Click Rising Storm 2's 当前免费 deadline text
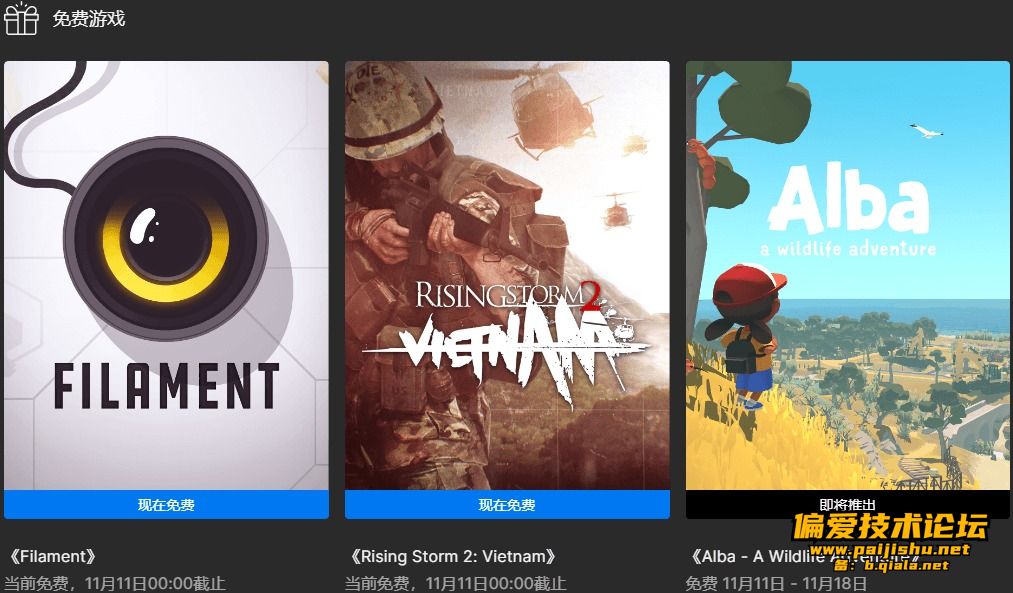Image resolution: width=1013 pixels, height=593 pixels. click(x=455, y=583)
